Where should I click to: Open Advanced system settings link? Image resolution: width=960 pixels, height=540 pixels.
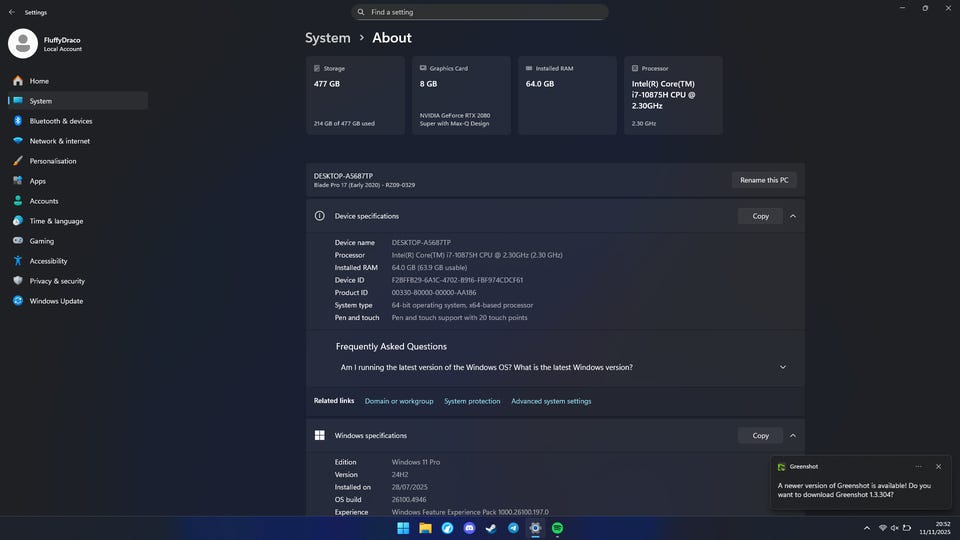pos(551,401)
